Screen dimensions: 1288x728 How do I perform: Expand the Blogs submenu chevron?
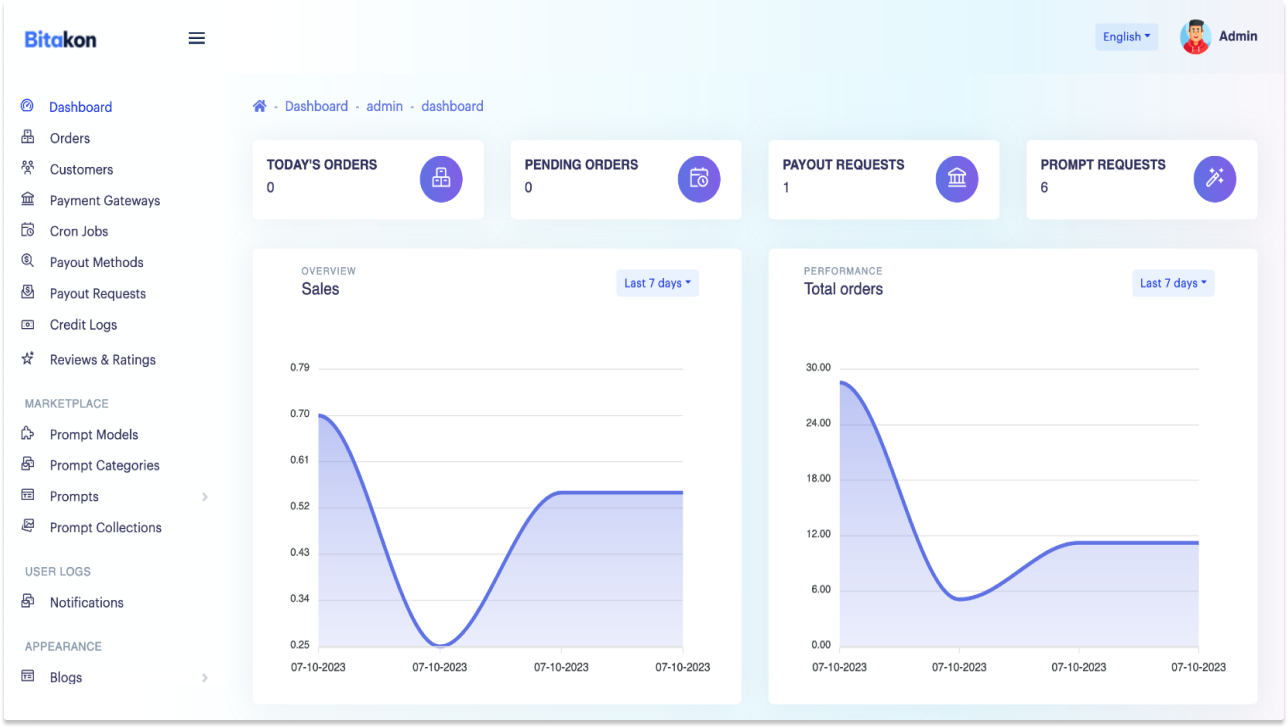pos(205,678)
